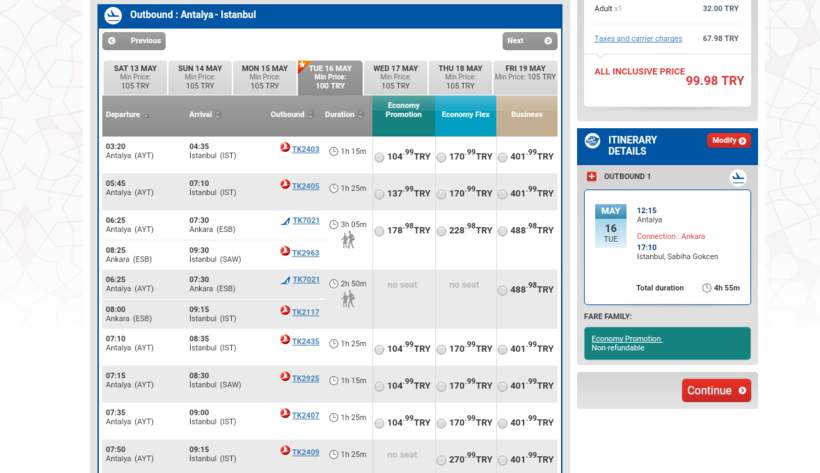The height and width of the screenshot is (473, 820).
Task: Click the red plus icon beside Outbound 1
Action: click(591, 177)
